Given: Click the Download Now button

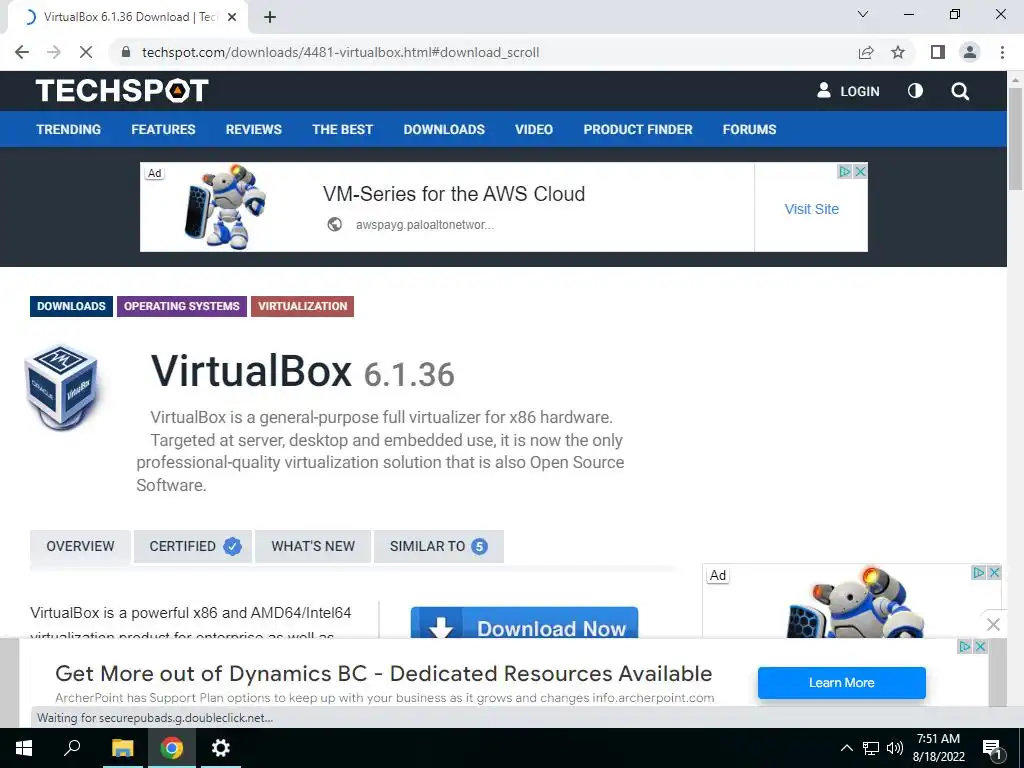Looking at the screenshot, I should coord(524,623).
